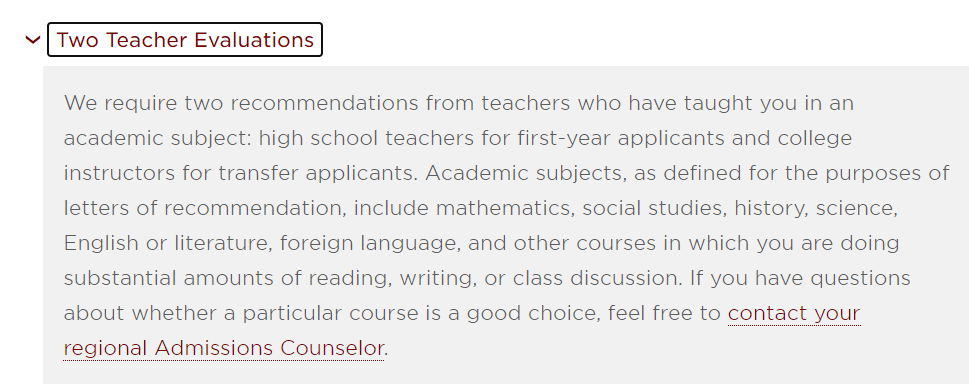
Task: Click the words 'transfer applicants' in the paragraph
Action: 317,173
